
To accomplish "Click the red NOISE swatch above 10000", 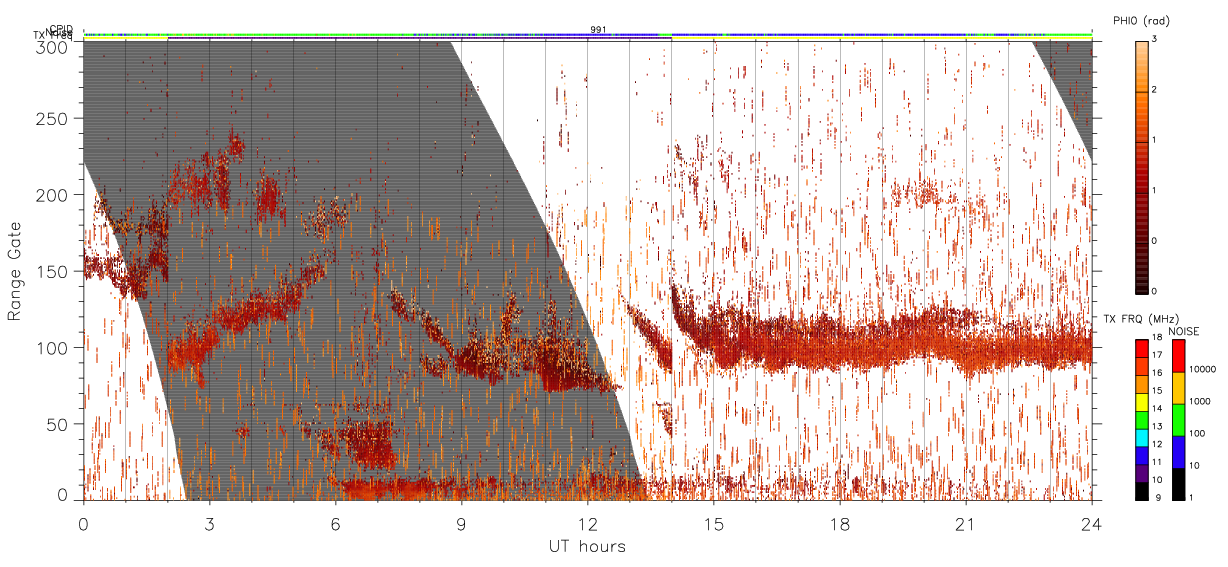I will click(x=1179, y=357).
